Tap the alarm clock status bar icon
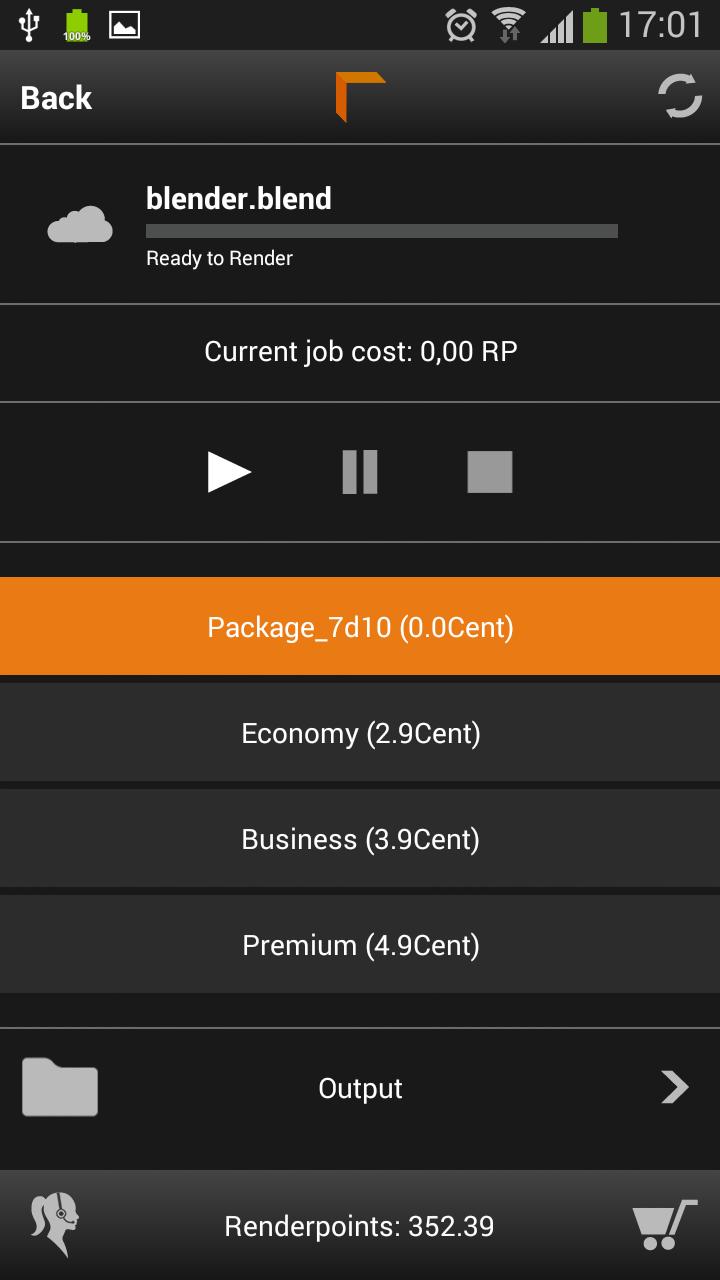The width and height of the screenshot is (720, 1280). [461, 25]
